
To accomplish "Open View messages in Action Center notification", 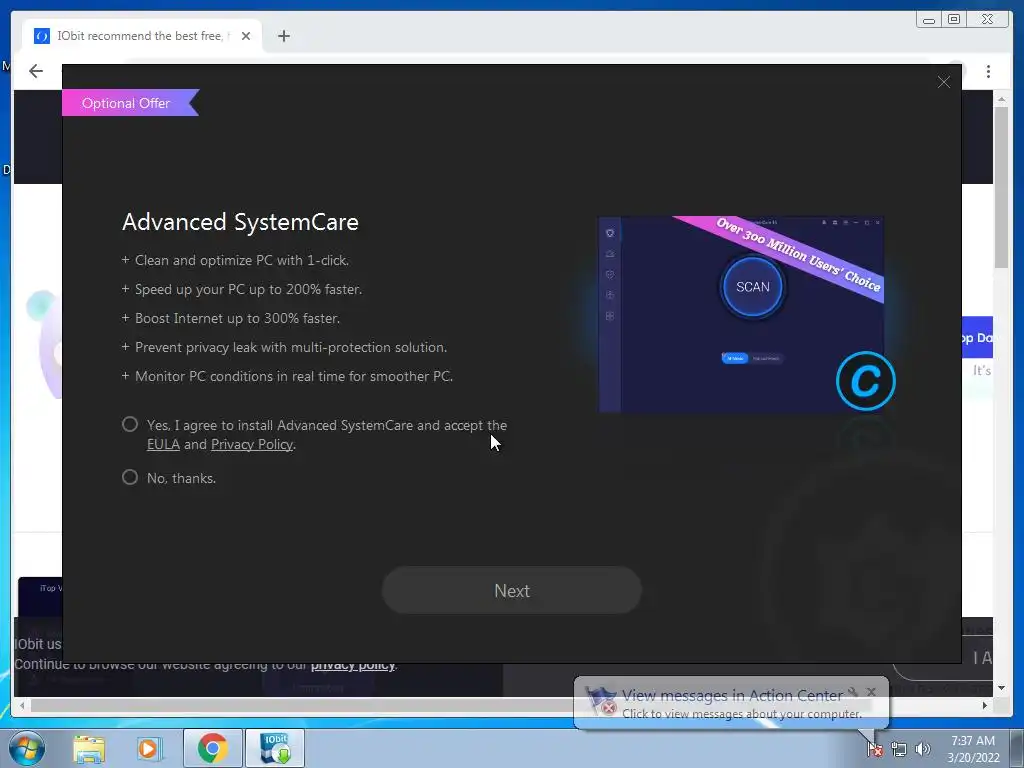I will 732,696.
